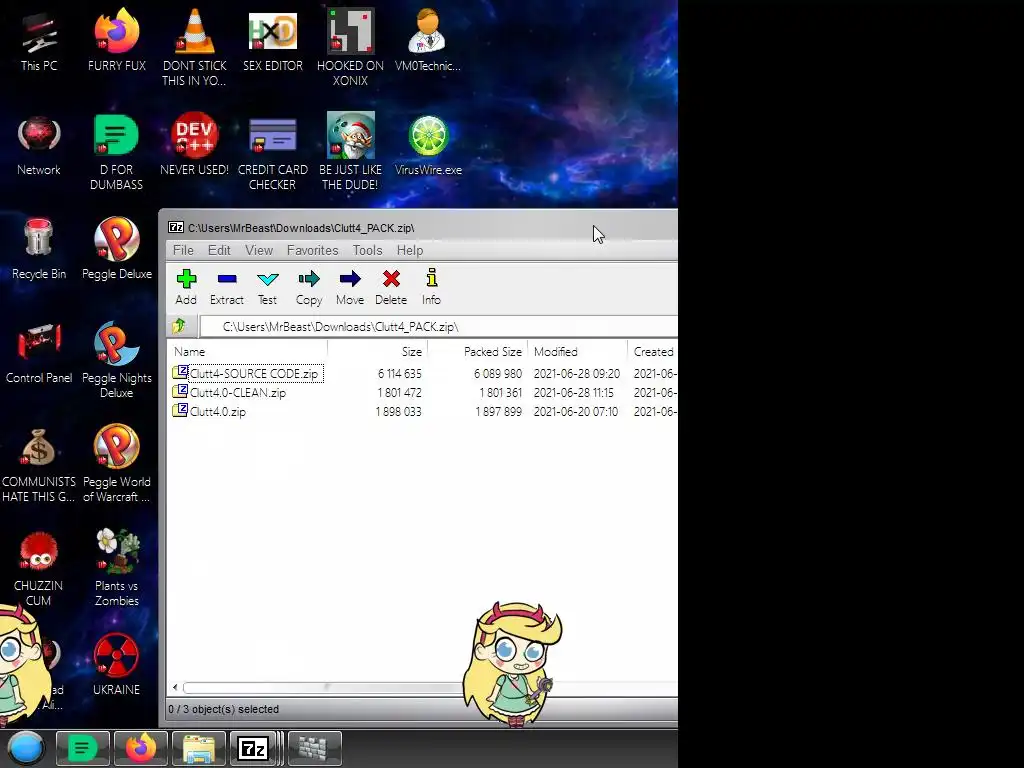Select the HxD editor desktop icon
Screen dimensions: 1024x768
[273, 40]
